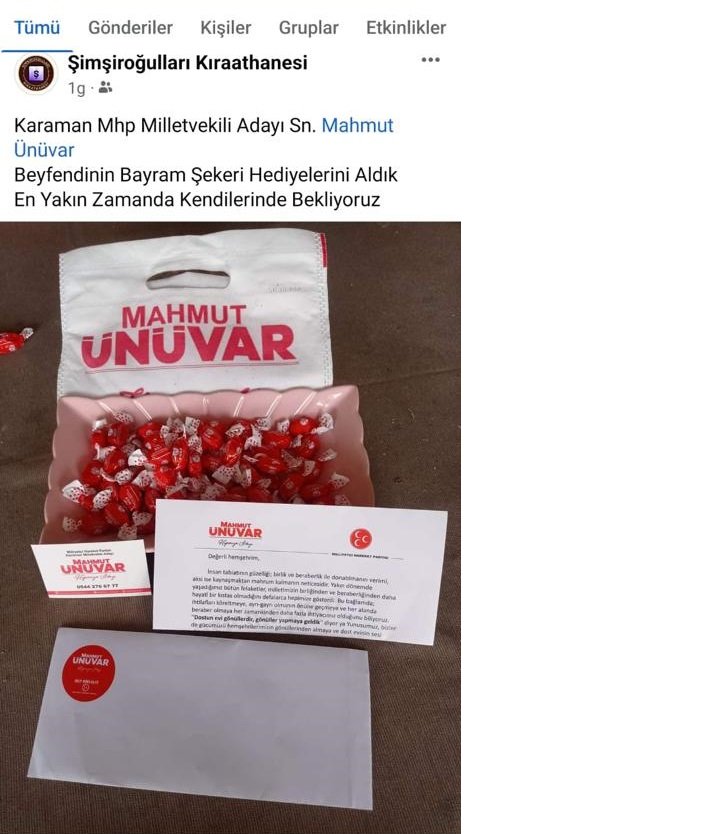Click the Ünüvar tagged name on second line
Viewport: 702px width, 834px height.
[44, 150]
